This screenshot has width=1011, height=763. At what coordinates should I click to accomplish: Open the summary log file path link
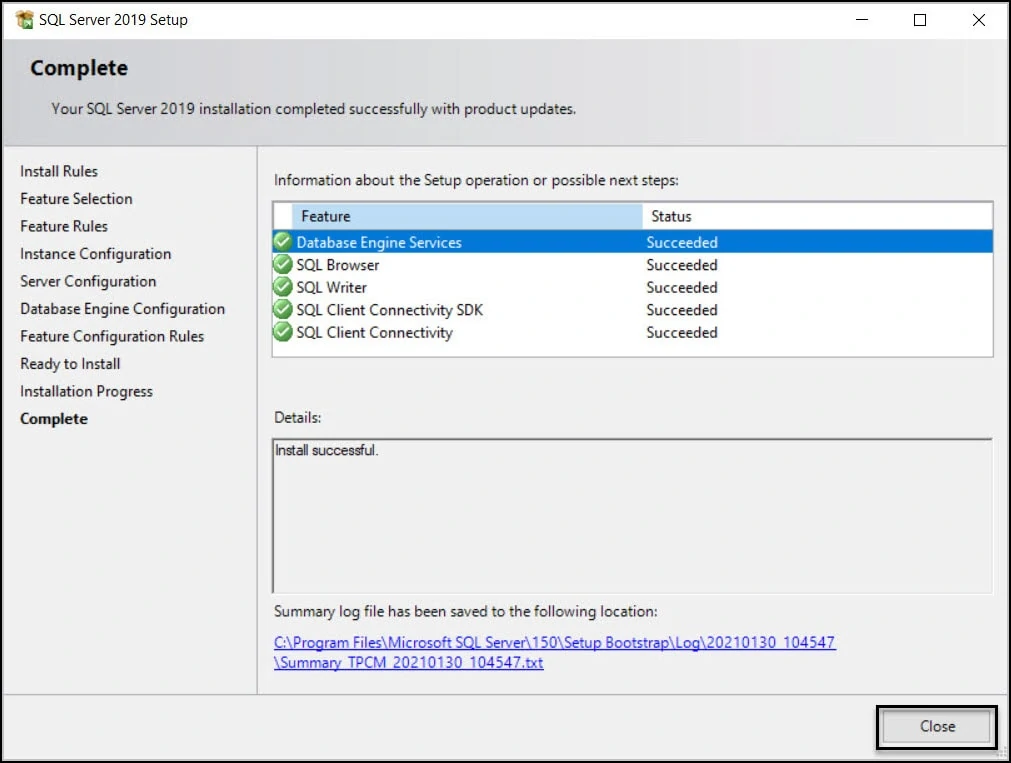[555, 652]
